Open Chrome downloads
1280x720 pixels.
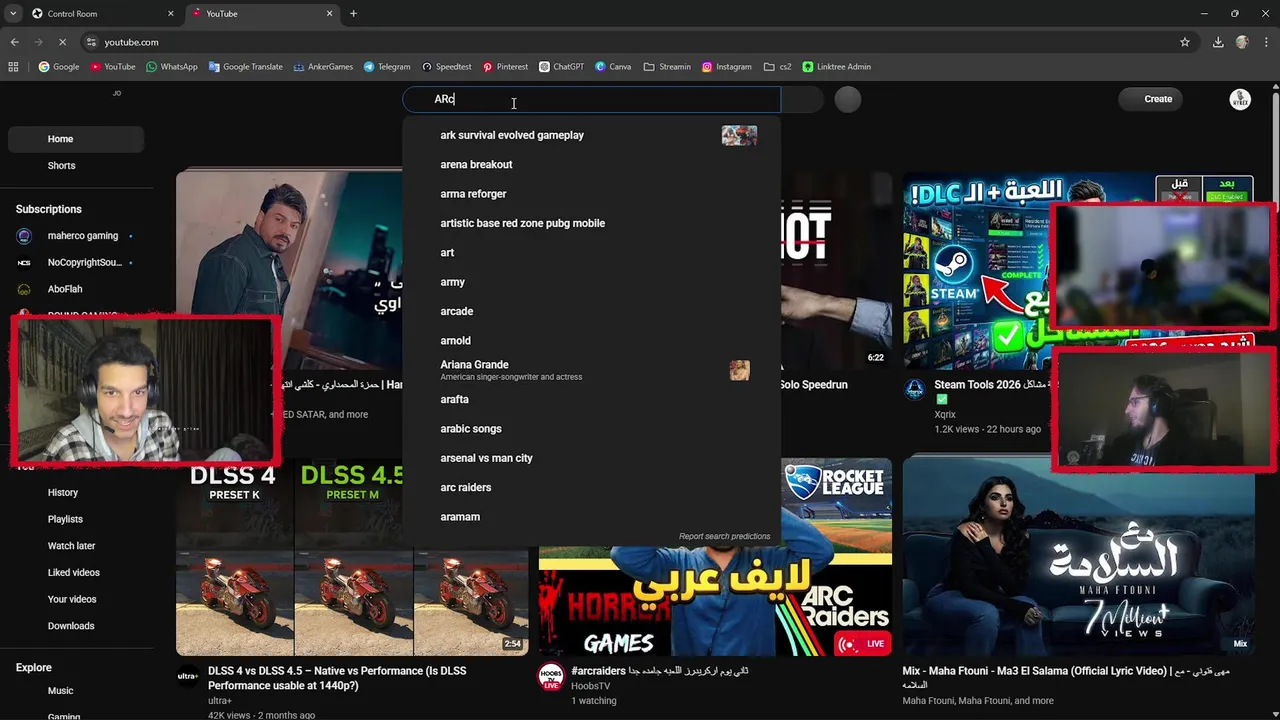pyautogui.click(x=1218, y=42)
